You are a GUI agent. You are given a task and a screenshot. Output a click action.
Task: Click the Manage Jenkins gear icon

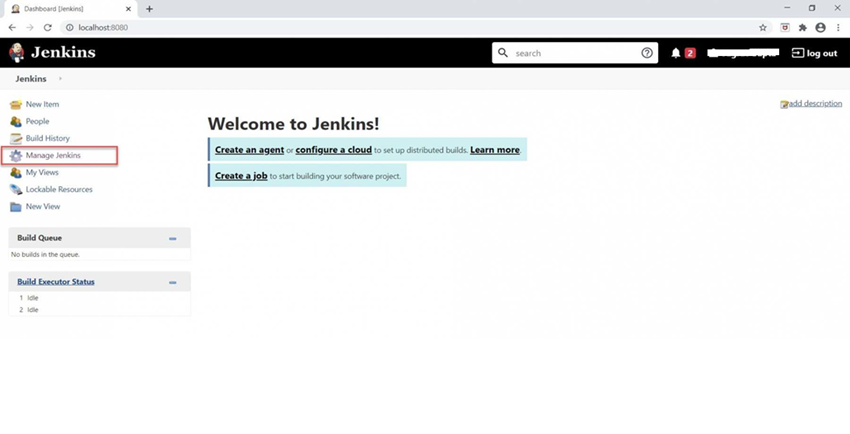16,156
